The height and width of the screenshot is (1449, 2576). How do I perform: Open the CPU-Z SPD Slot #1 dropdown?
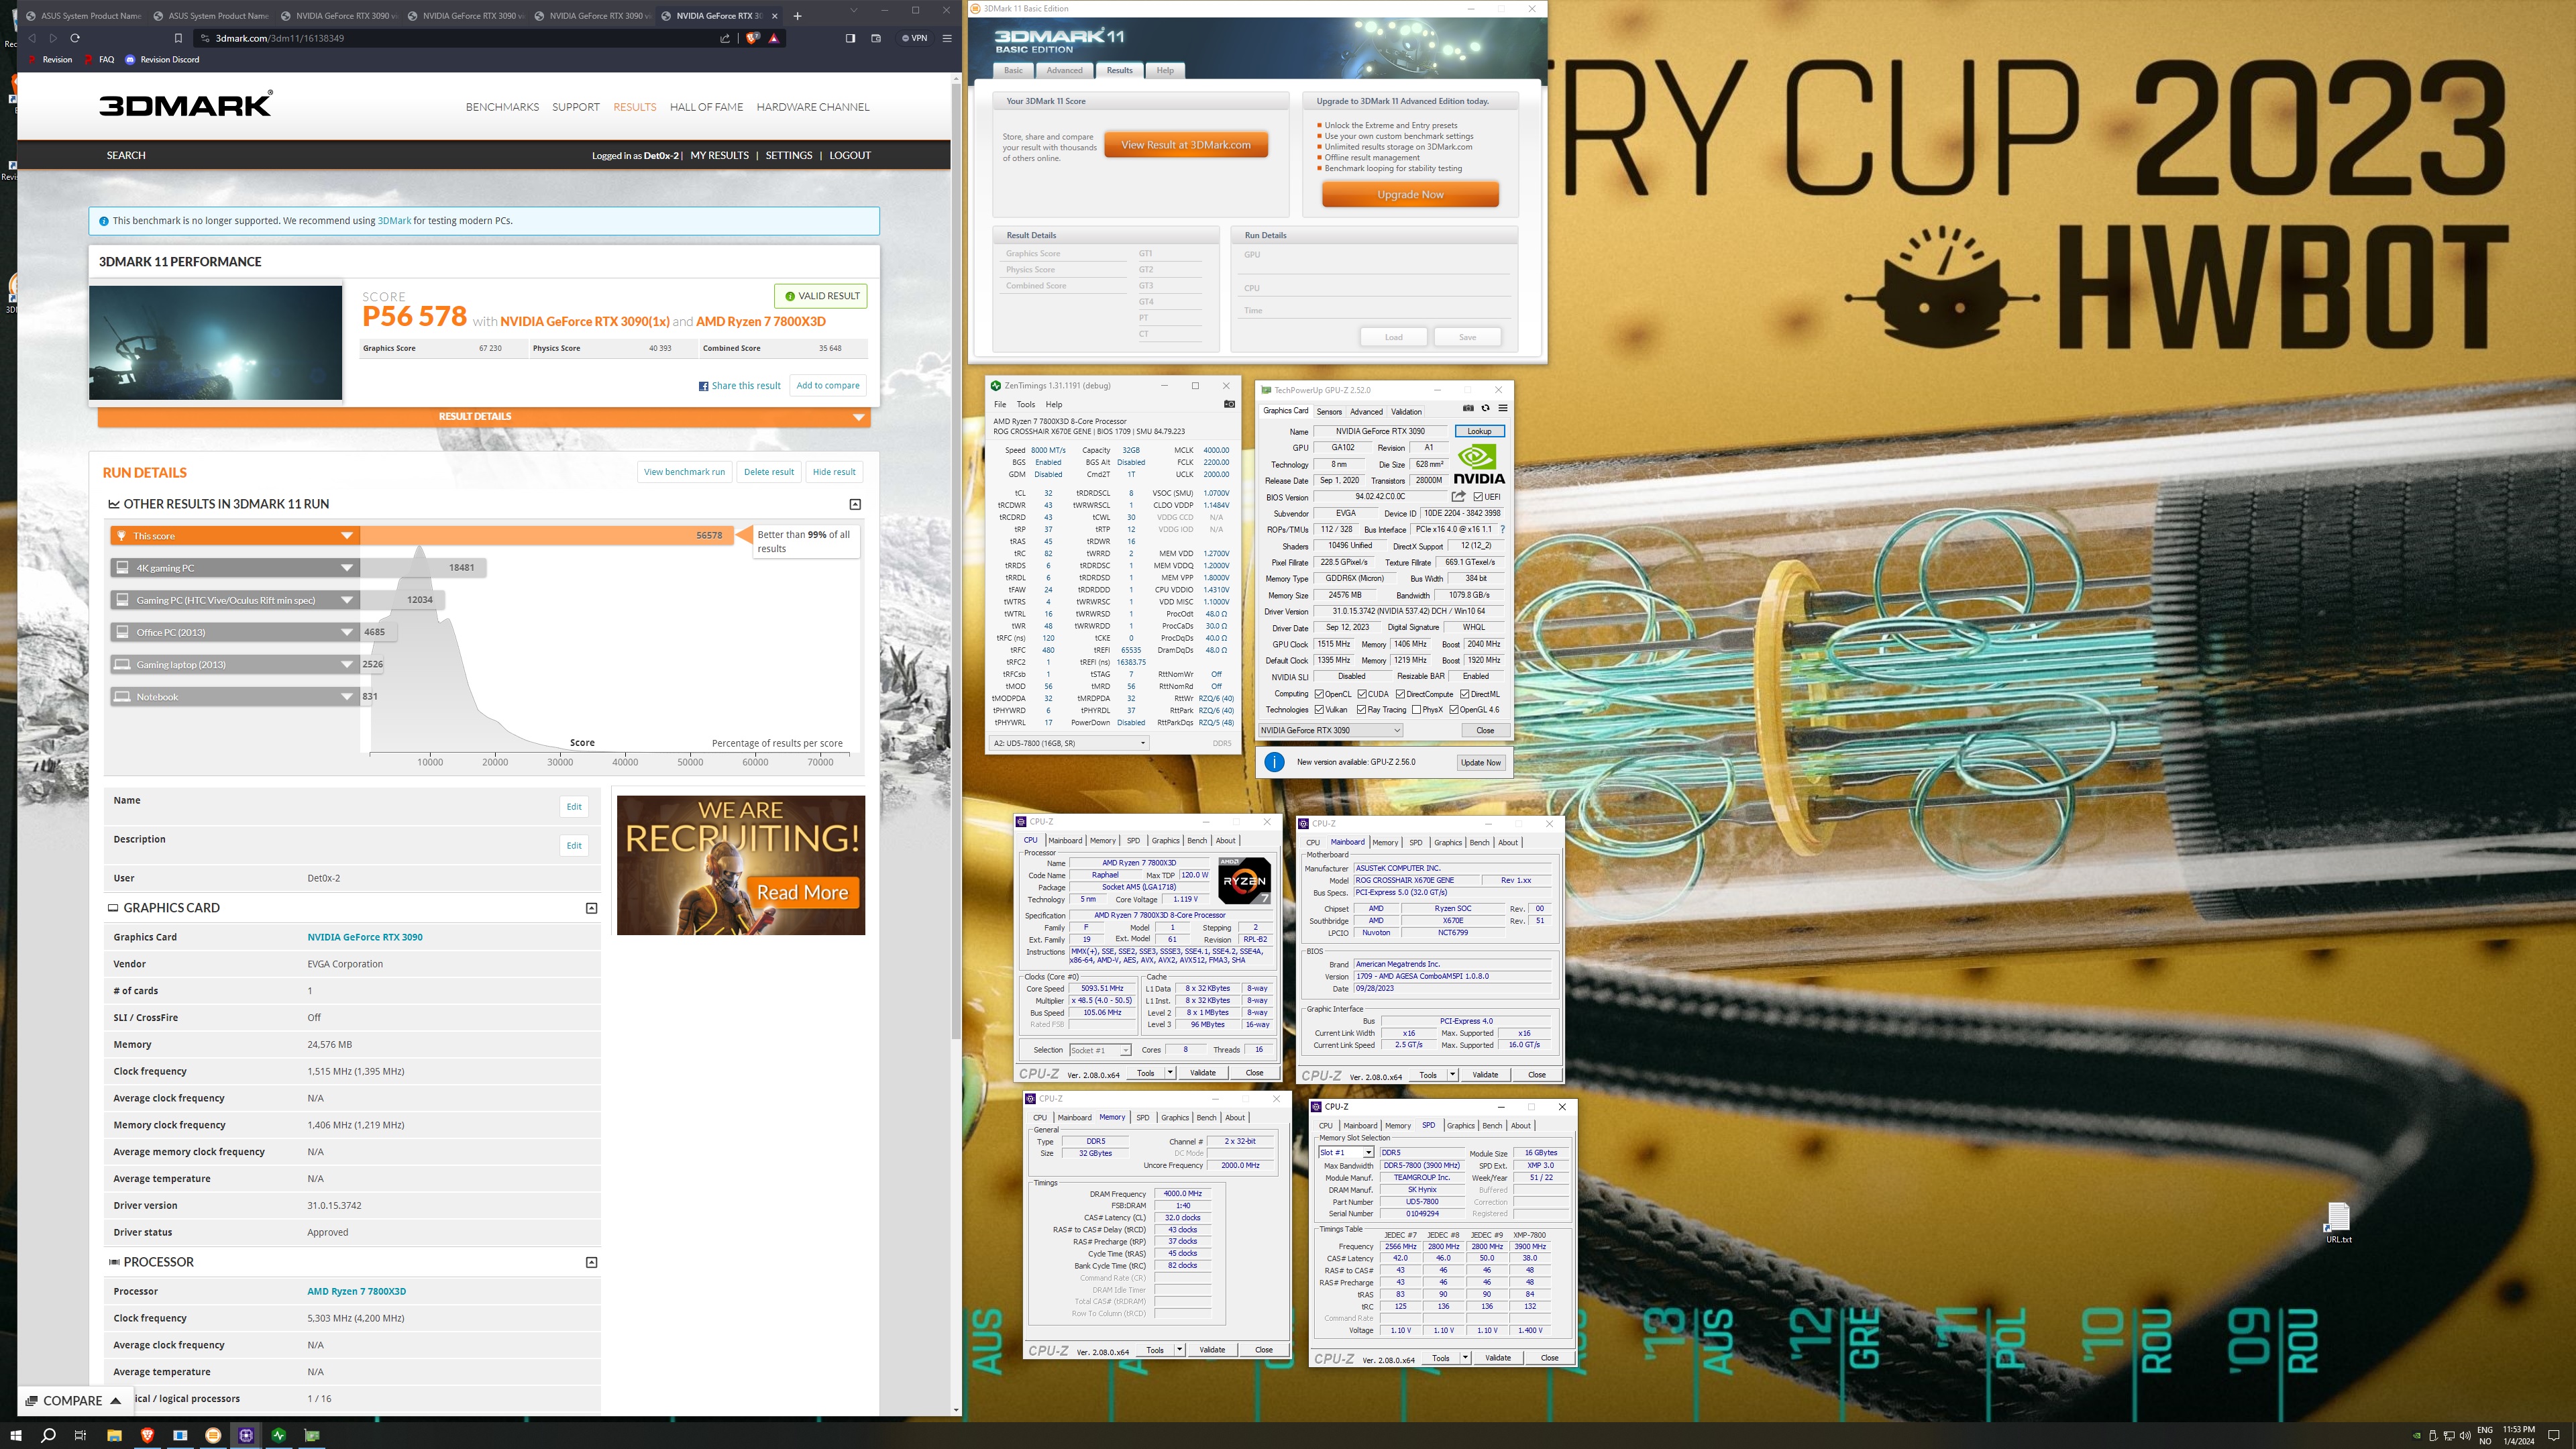1346,1153
